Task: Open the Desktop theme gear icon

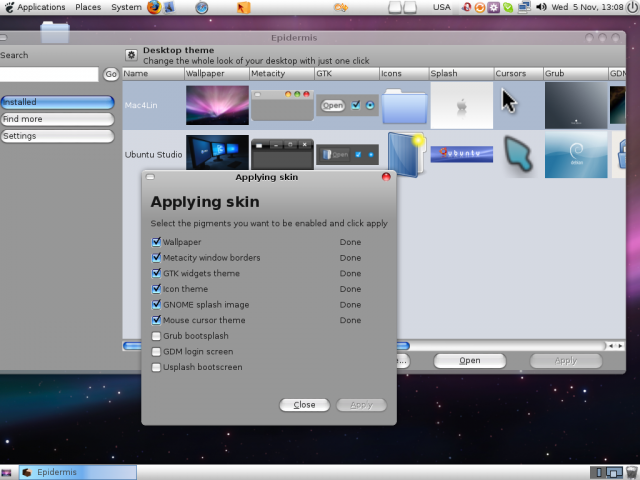Action: 131,55
